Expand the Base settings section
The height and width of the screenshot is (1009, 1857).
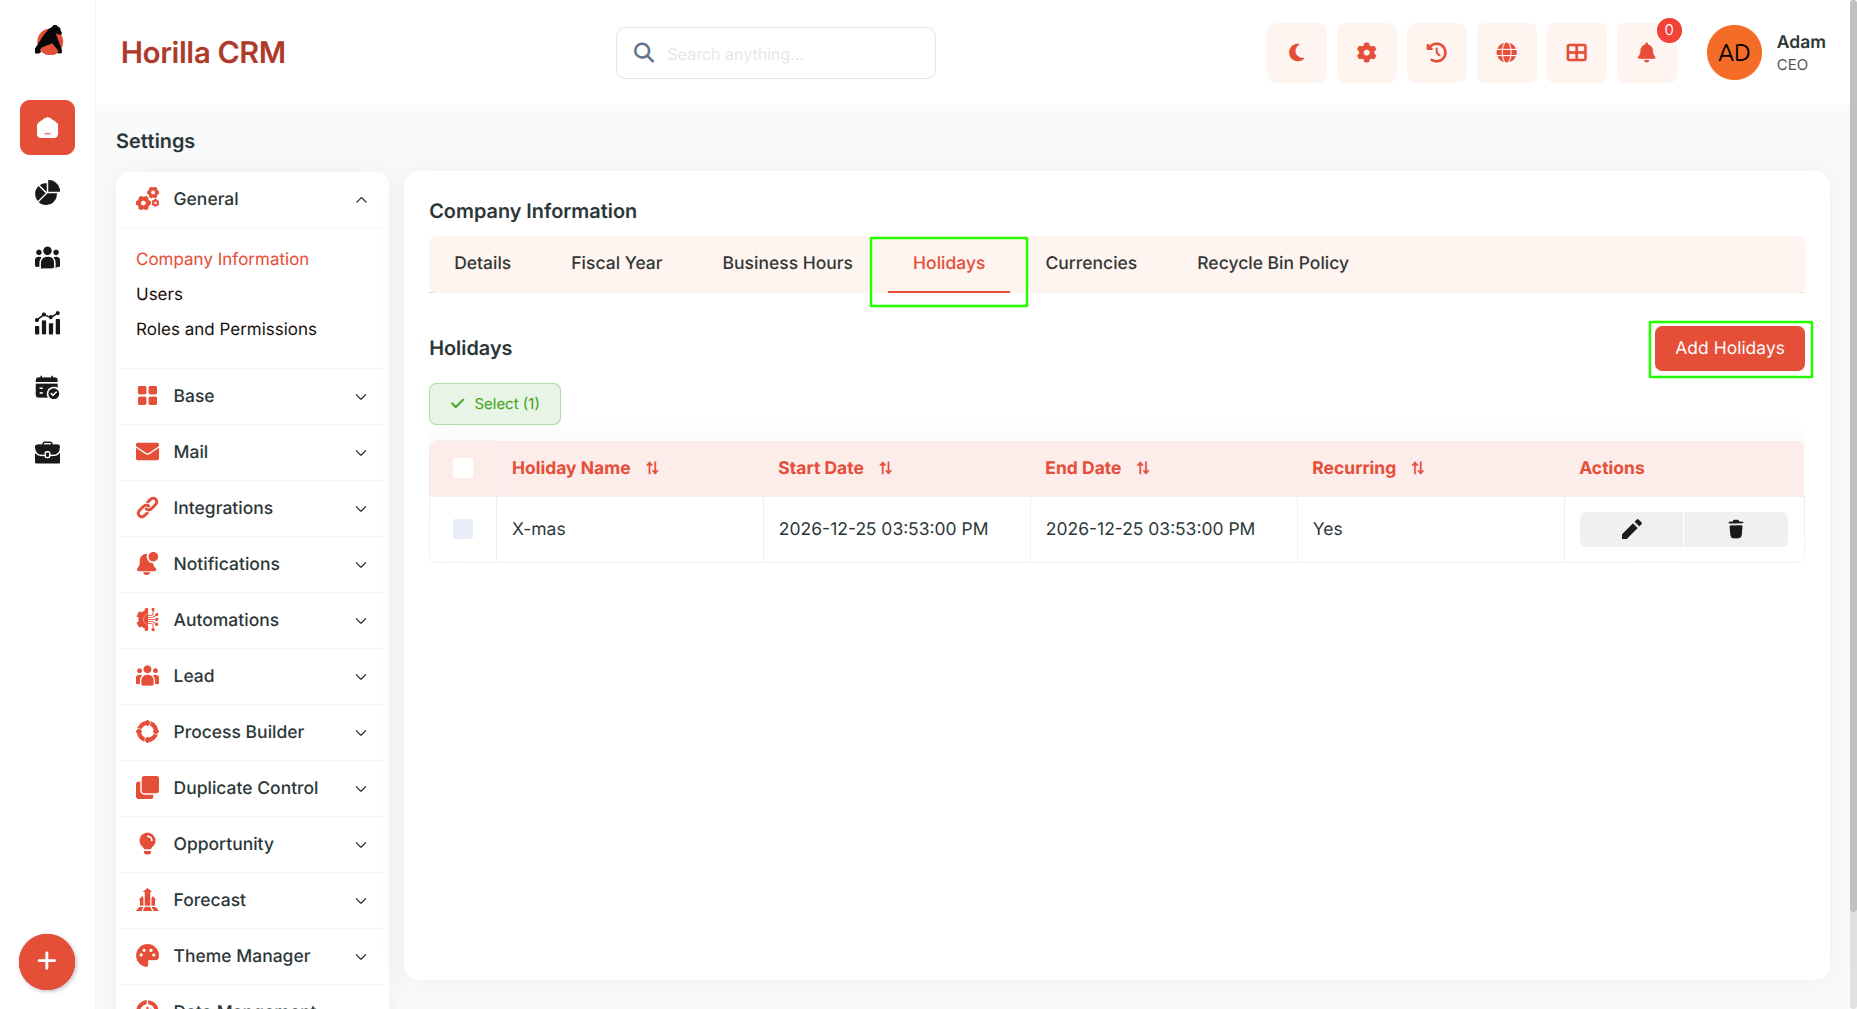252,396
